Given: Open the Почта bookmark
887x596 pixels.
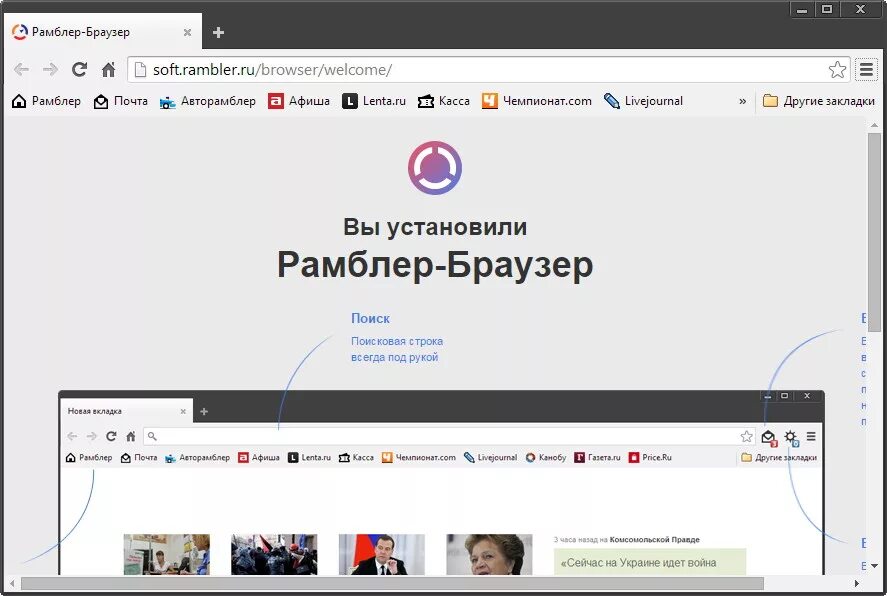Looking at the screenshot, I should (120, 101).
